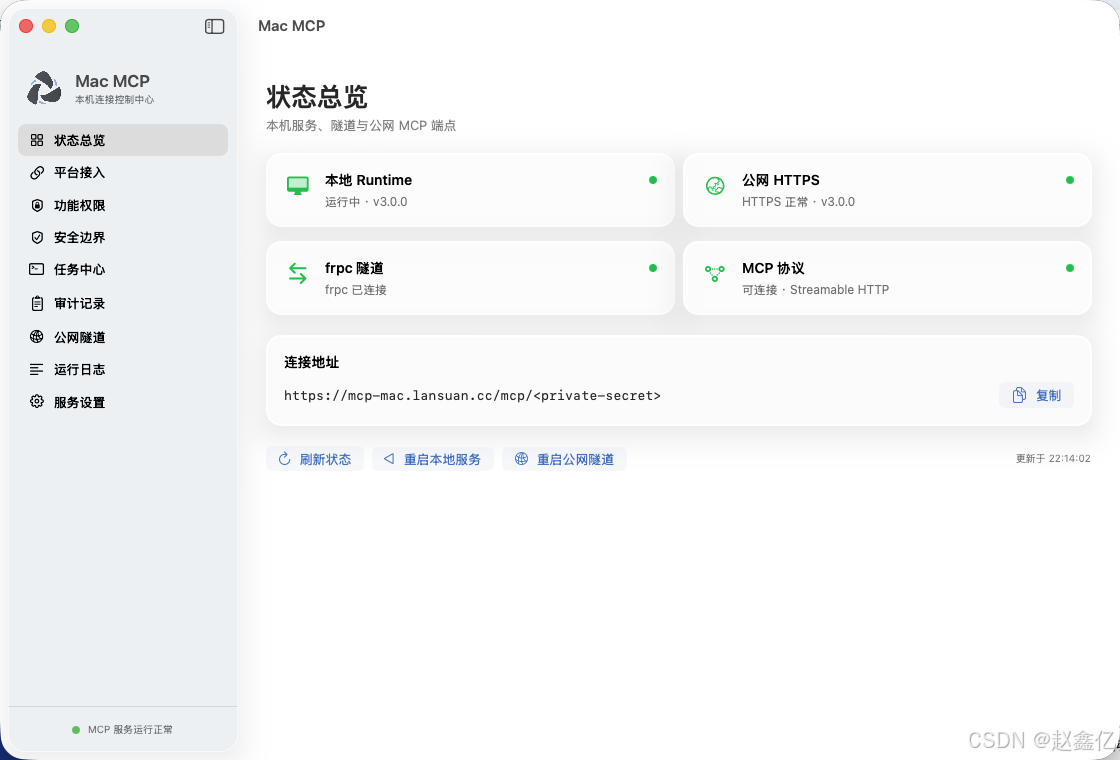Click the 更新于 22:14:02 timestamp
This screenshot has height=760, width=1120.
pyautogui.click(x=1053, y=459)
